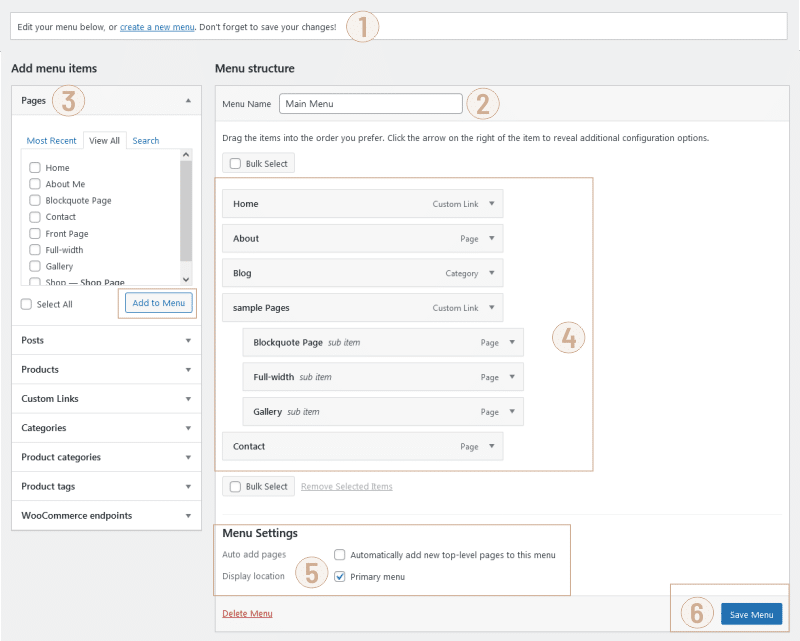Image resolution: width=800 pixels, height=641 pixels.
Task: Expand the Categories panel
Action: [x=188, y=428]
